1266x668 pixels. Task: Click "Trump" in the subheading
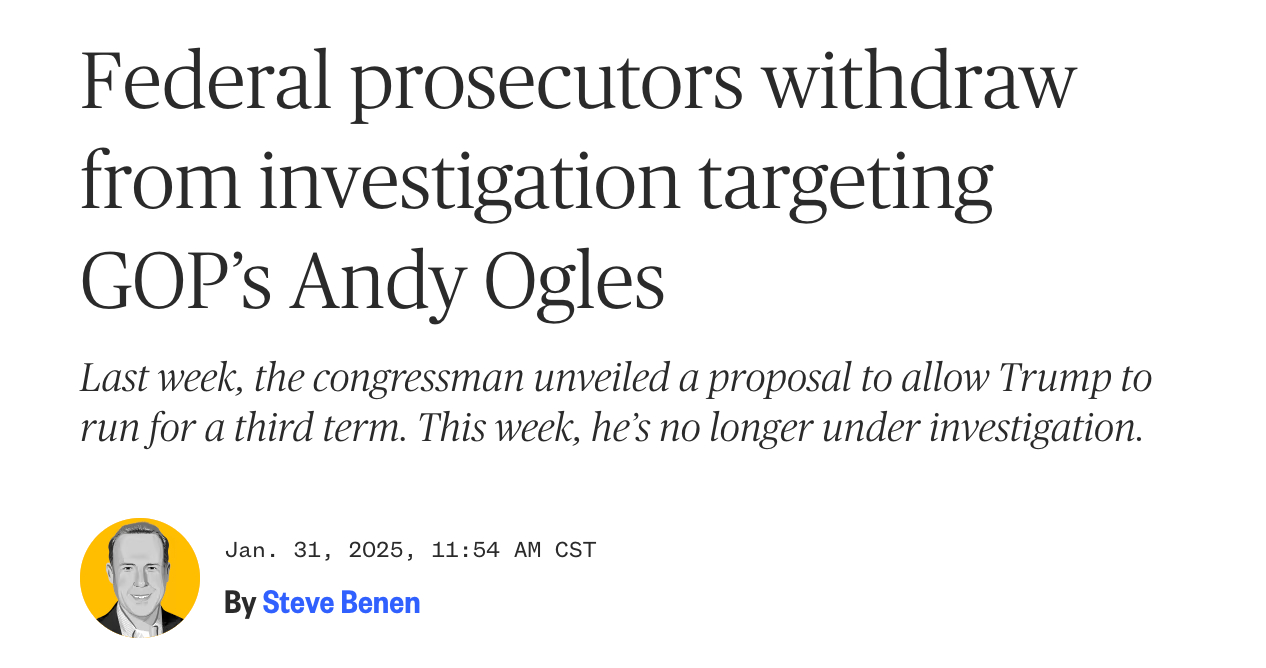(1054, 378)
